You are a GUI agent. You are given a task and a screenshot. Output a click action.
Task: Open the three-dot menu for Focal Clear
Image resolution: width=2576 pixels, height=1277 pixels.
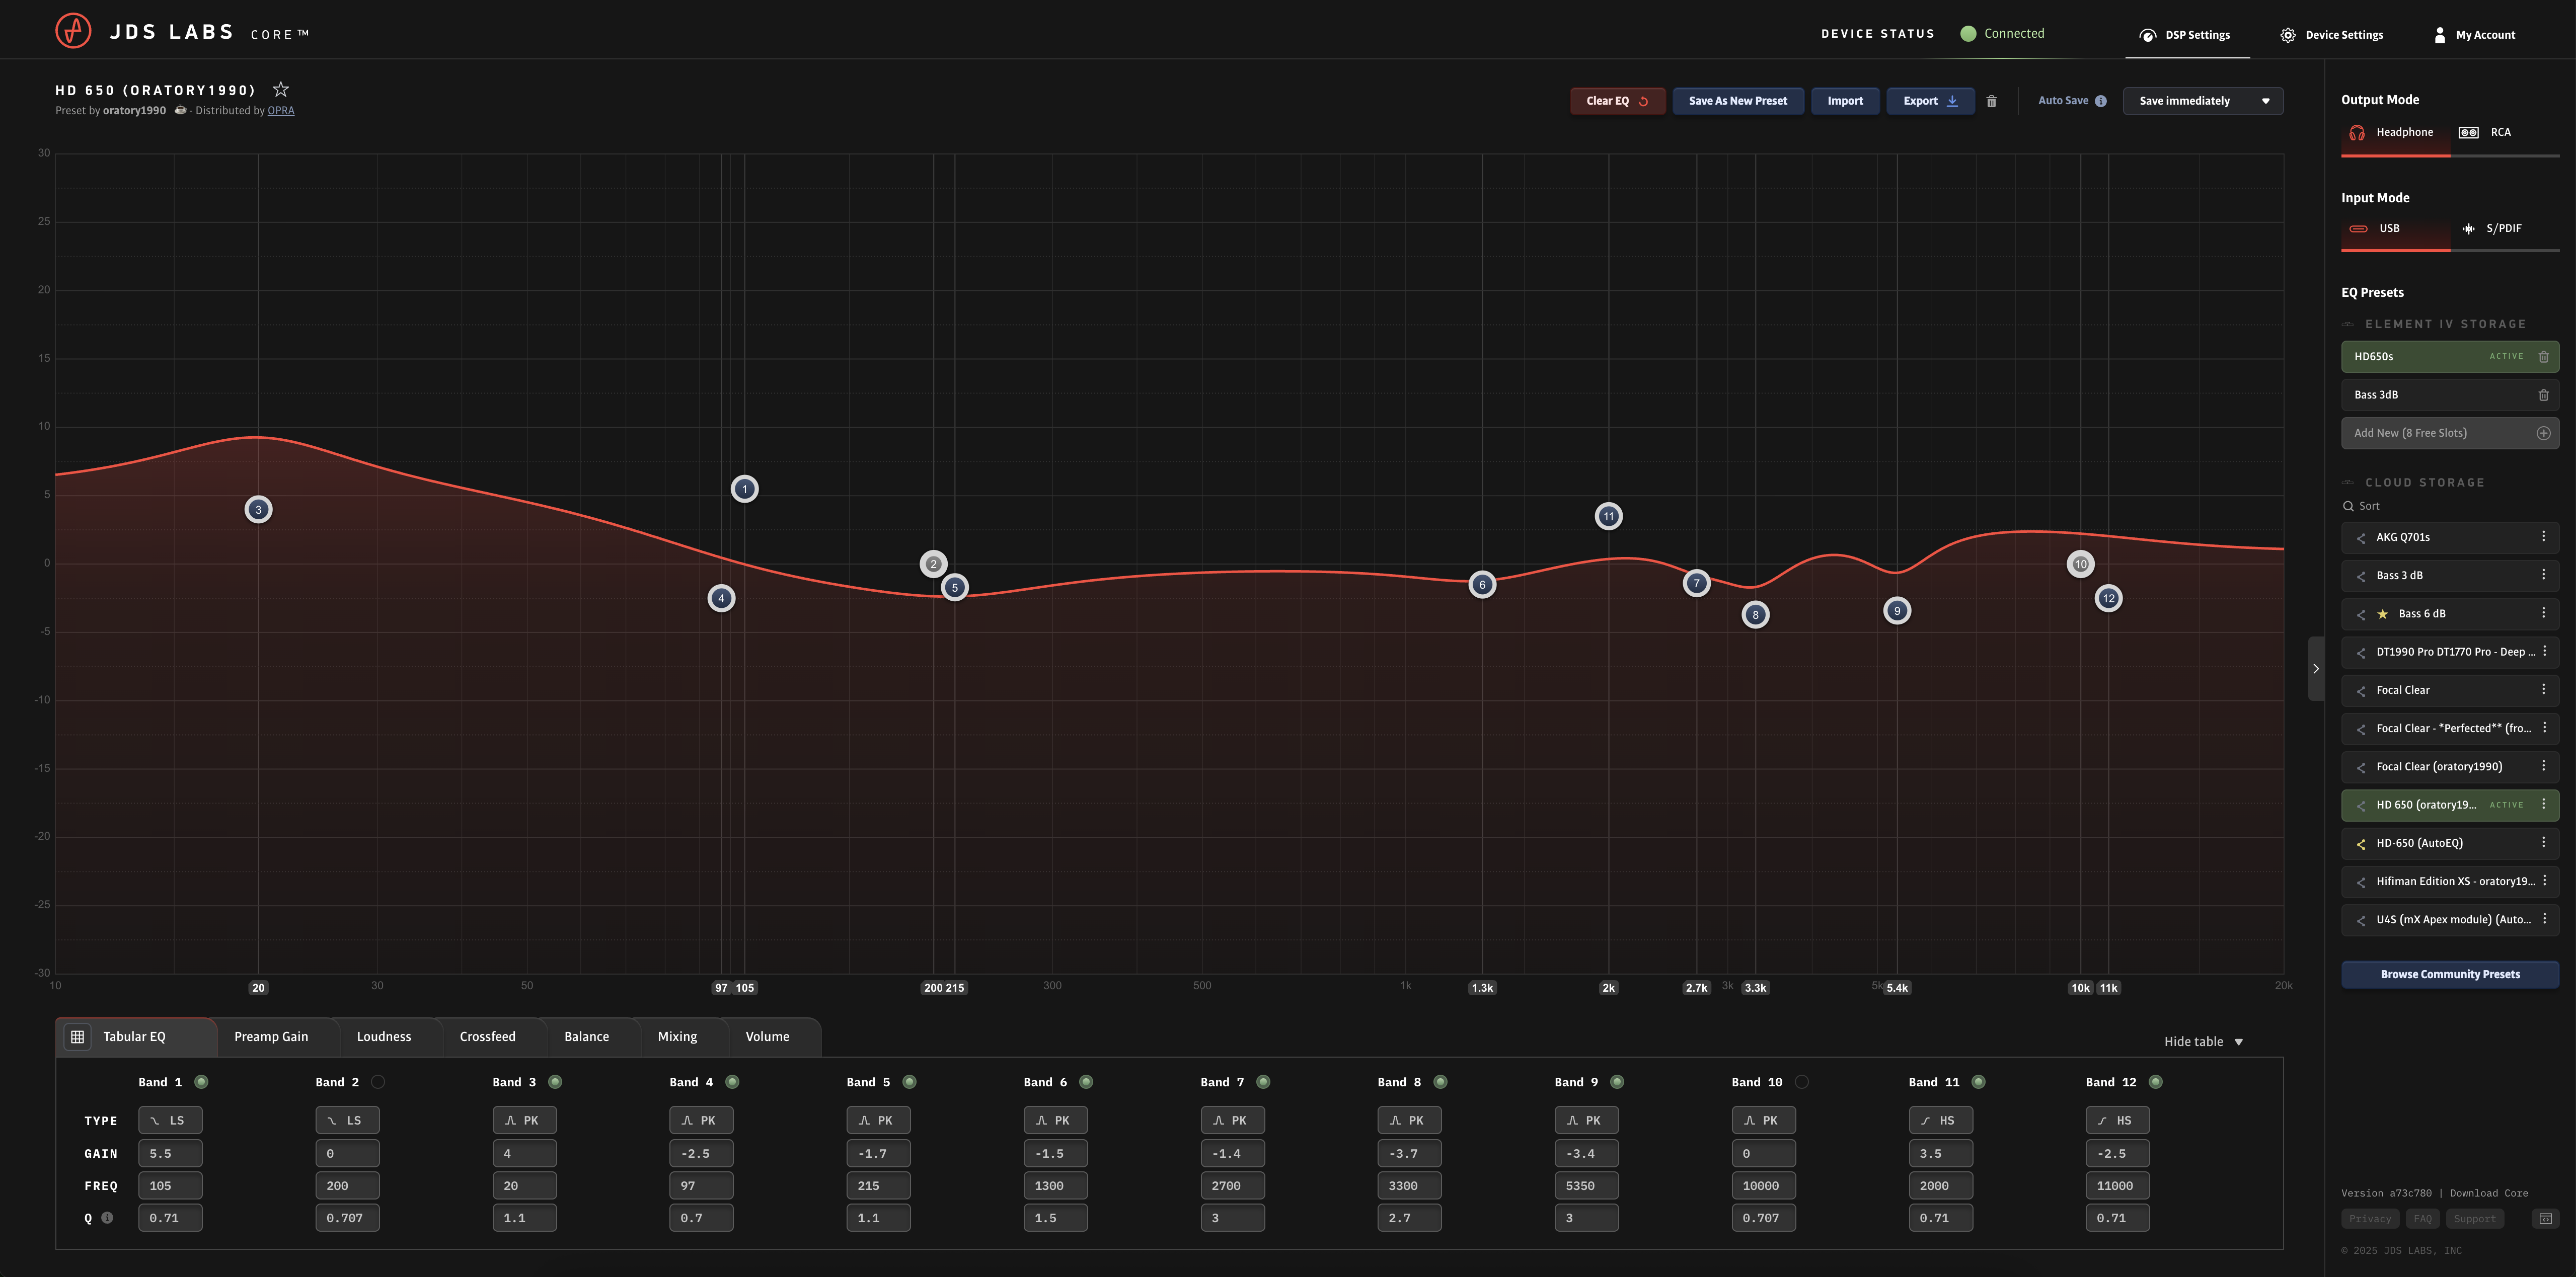click(2543, 689)
